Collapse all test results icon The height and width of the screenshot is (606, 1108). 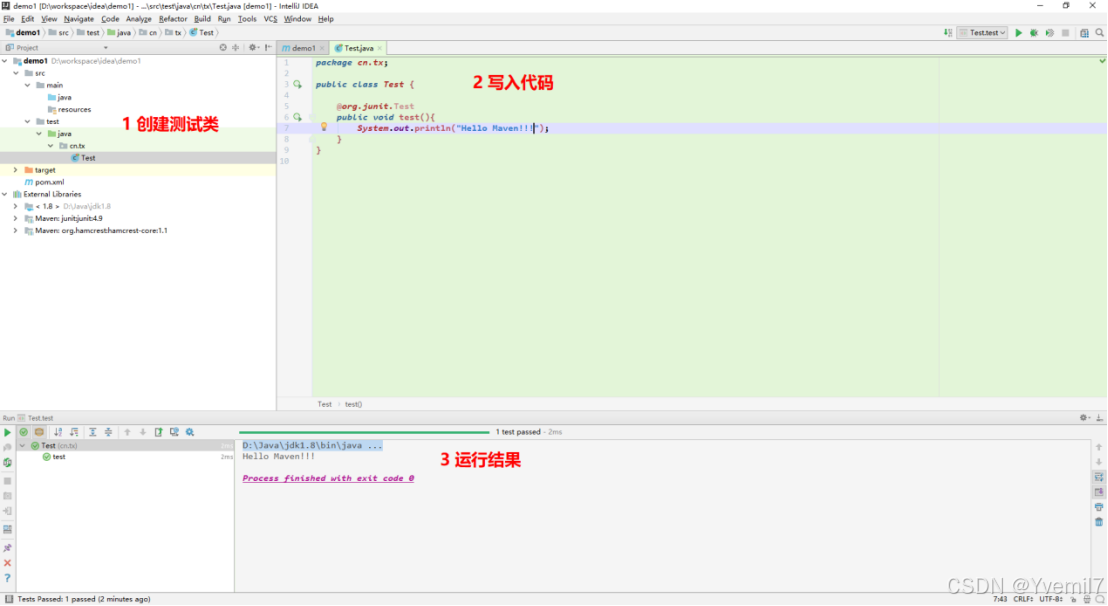pos(108,432)
